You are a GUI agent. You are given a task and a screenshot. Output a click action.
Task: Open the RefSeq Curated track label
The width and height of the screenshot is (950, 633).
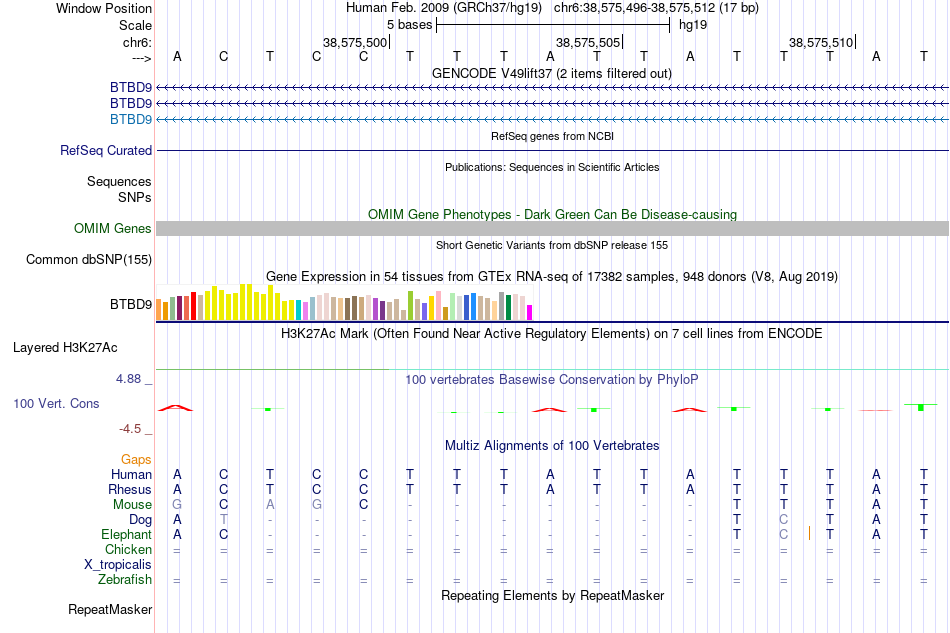click(x=106, y=150)
